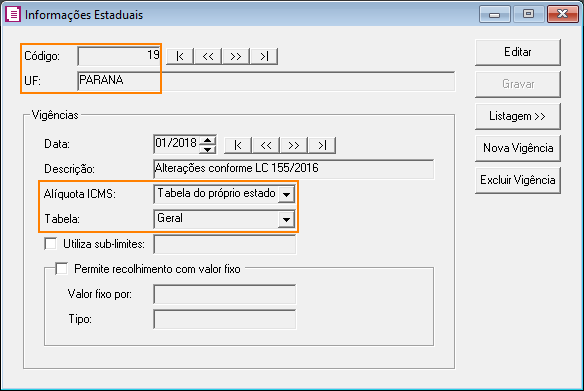Go to first record next to Código
The width and height of the screenshot is (584, 391).
180,56
